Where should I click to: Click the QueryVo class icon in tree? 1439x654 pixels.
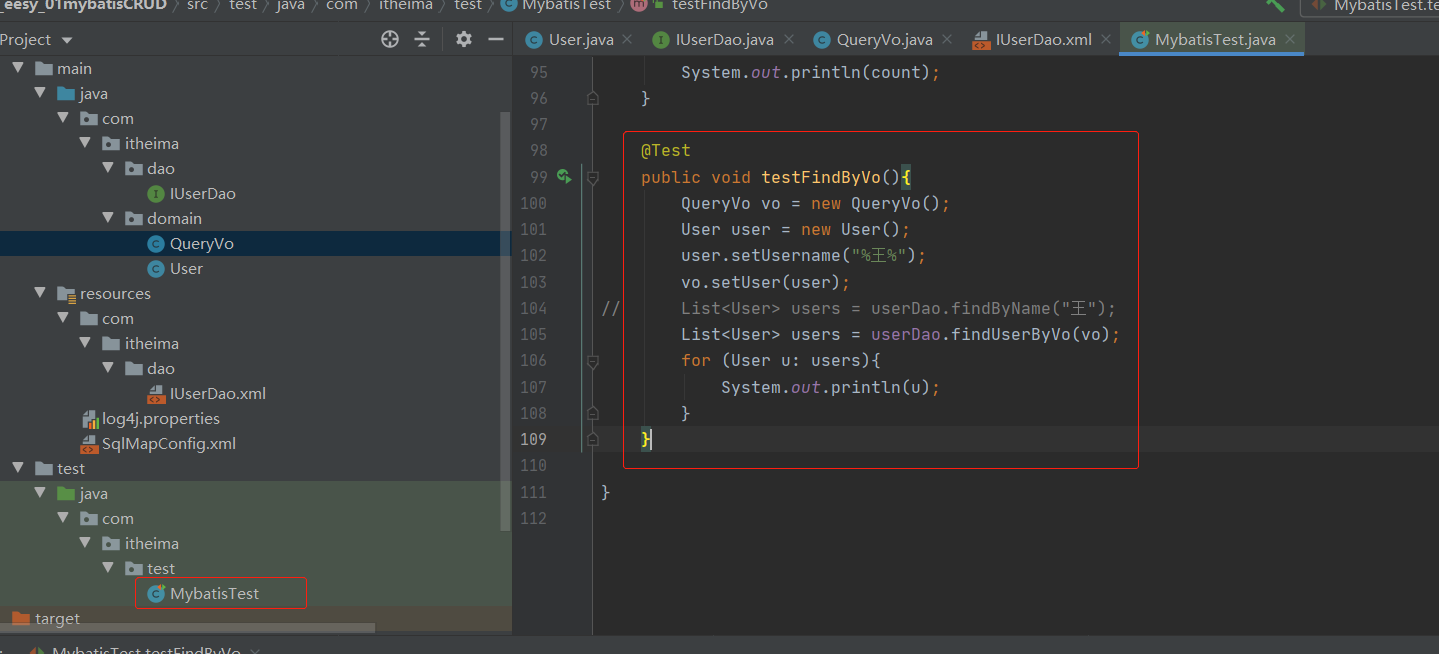click(x=156, y=243)
